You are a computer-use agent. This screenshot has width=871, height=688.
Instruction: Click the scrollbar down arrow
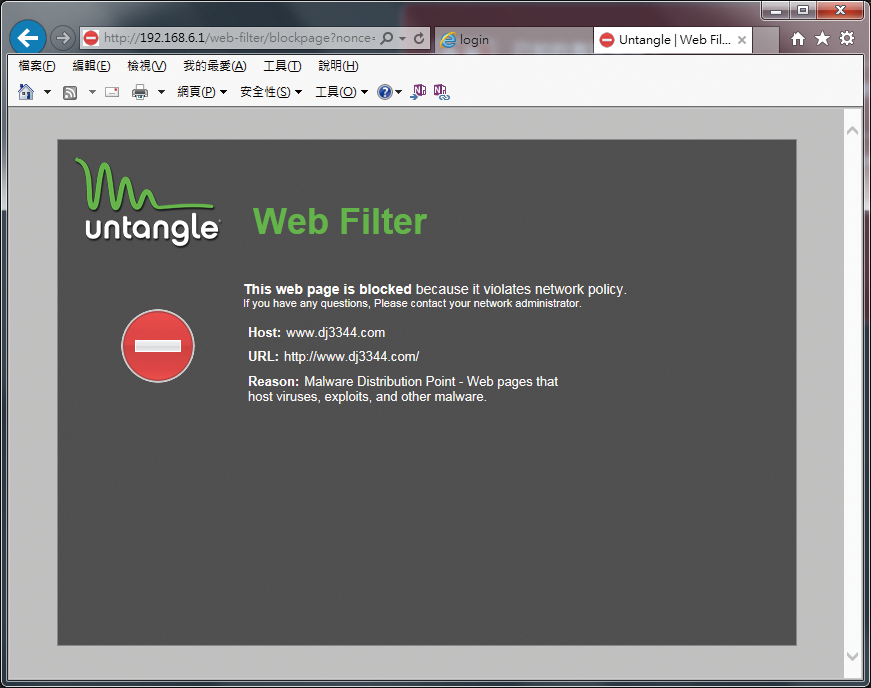(852, 656)
